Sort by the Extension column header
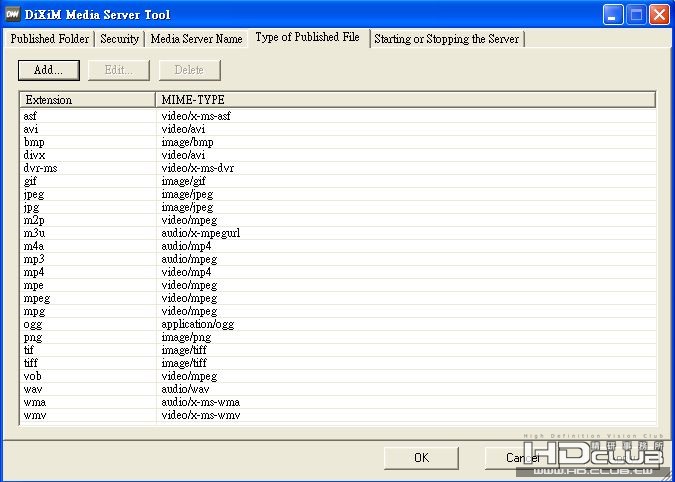Image resolution: width=675 pixels, height=482 pixels. coord(87,100)
